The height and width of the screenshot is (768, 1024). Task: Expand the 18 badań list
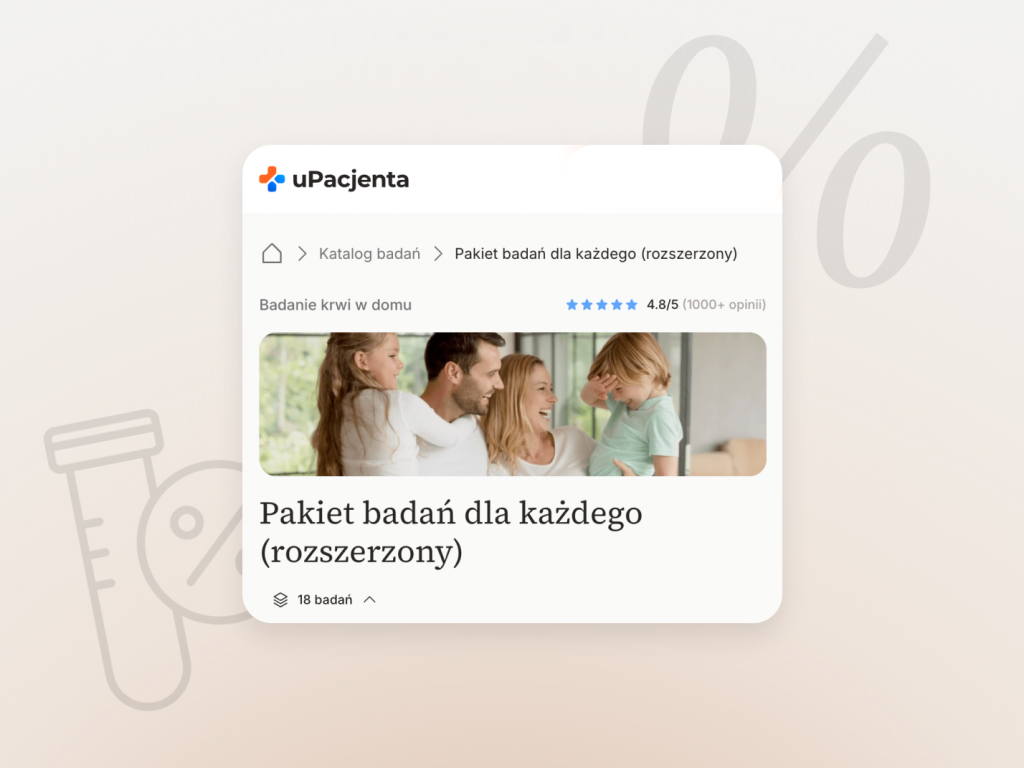click(325, 600)
